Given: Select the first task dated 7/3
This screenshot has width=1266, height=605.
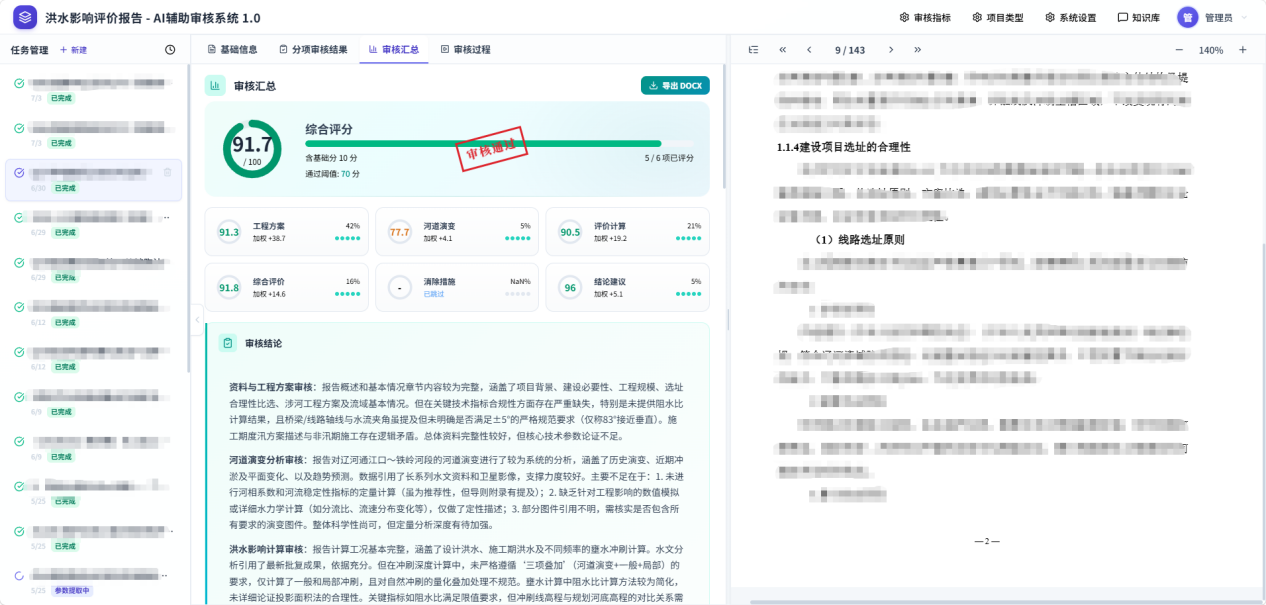Looking at the screenshot, I should (94, 90).
